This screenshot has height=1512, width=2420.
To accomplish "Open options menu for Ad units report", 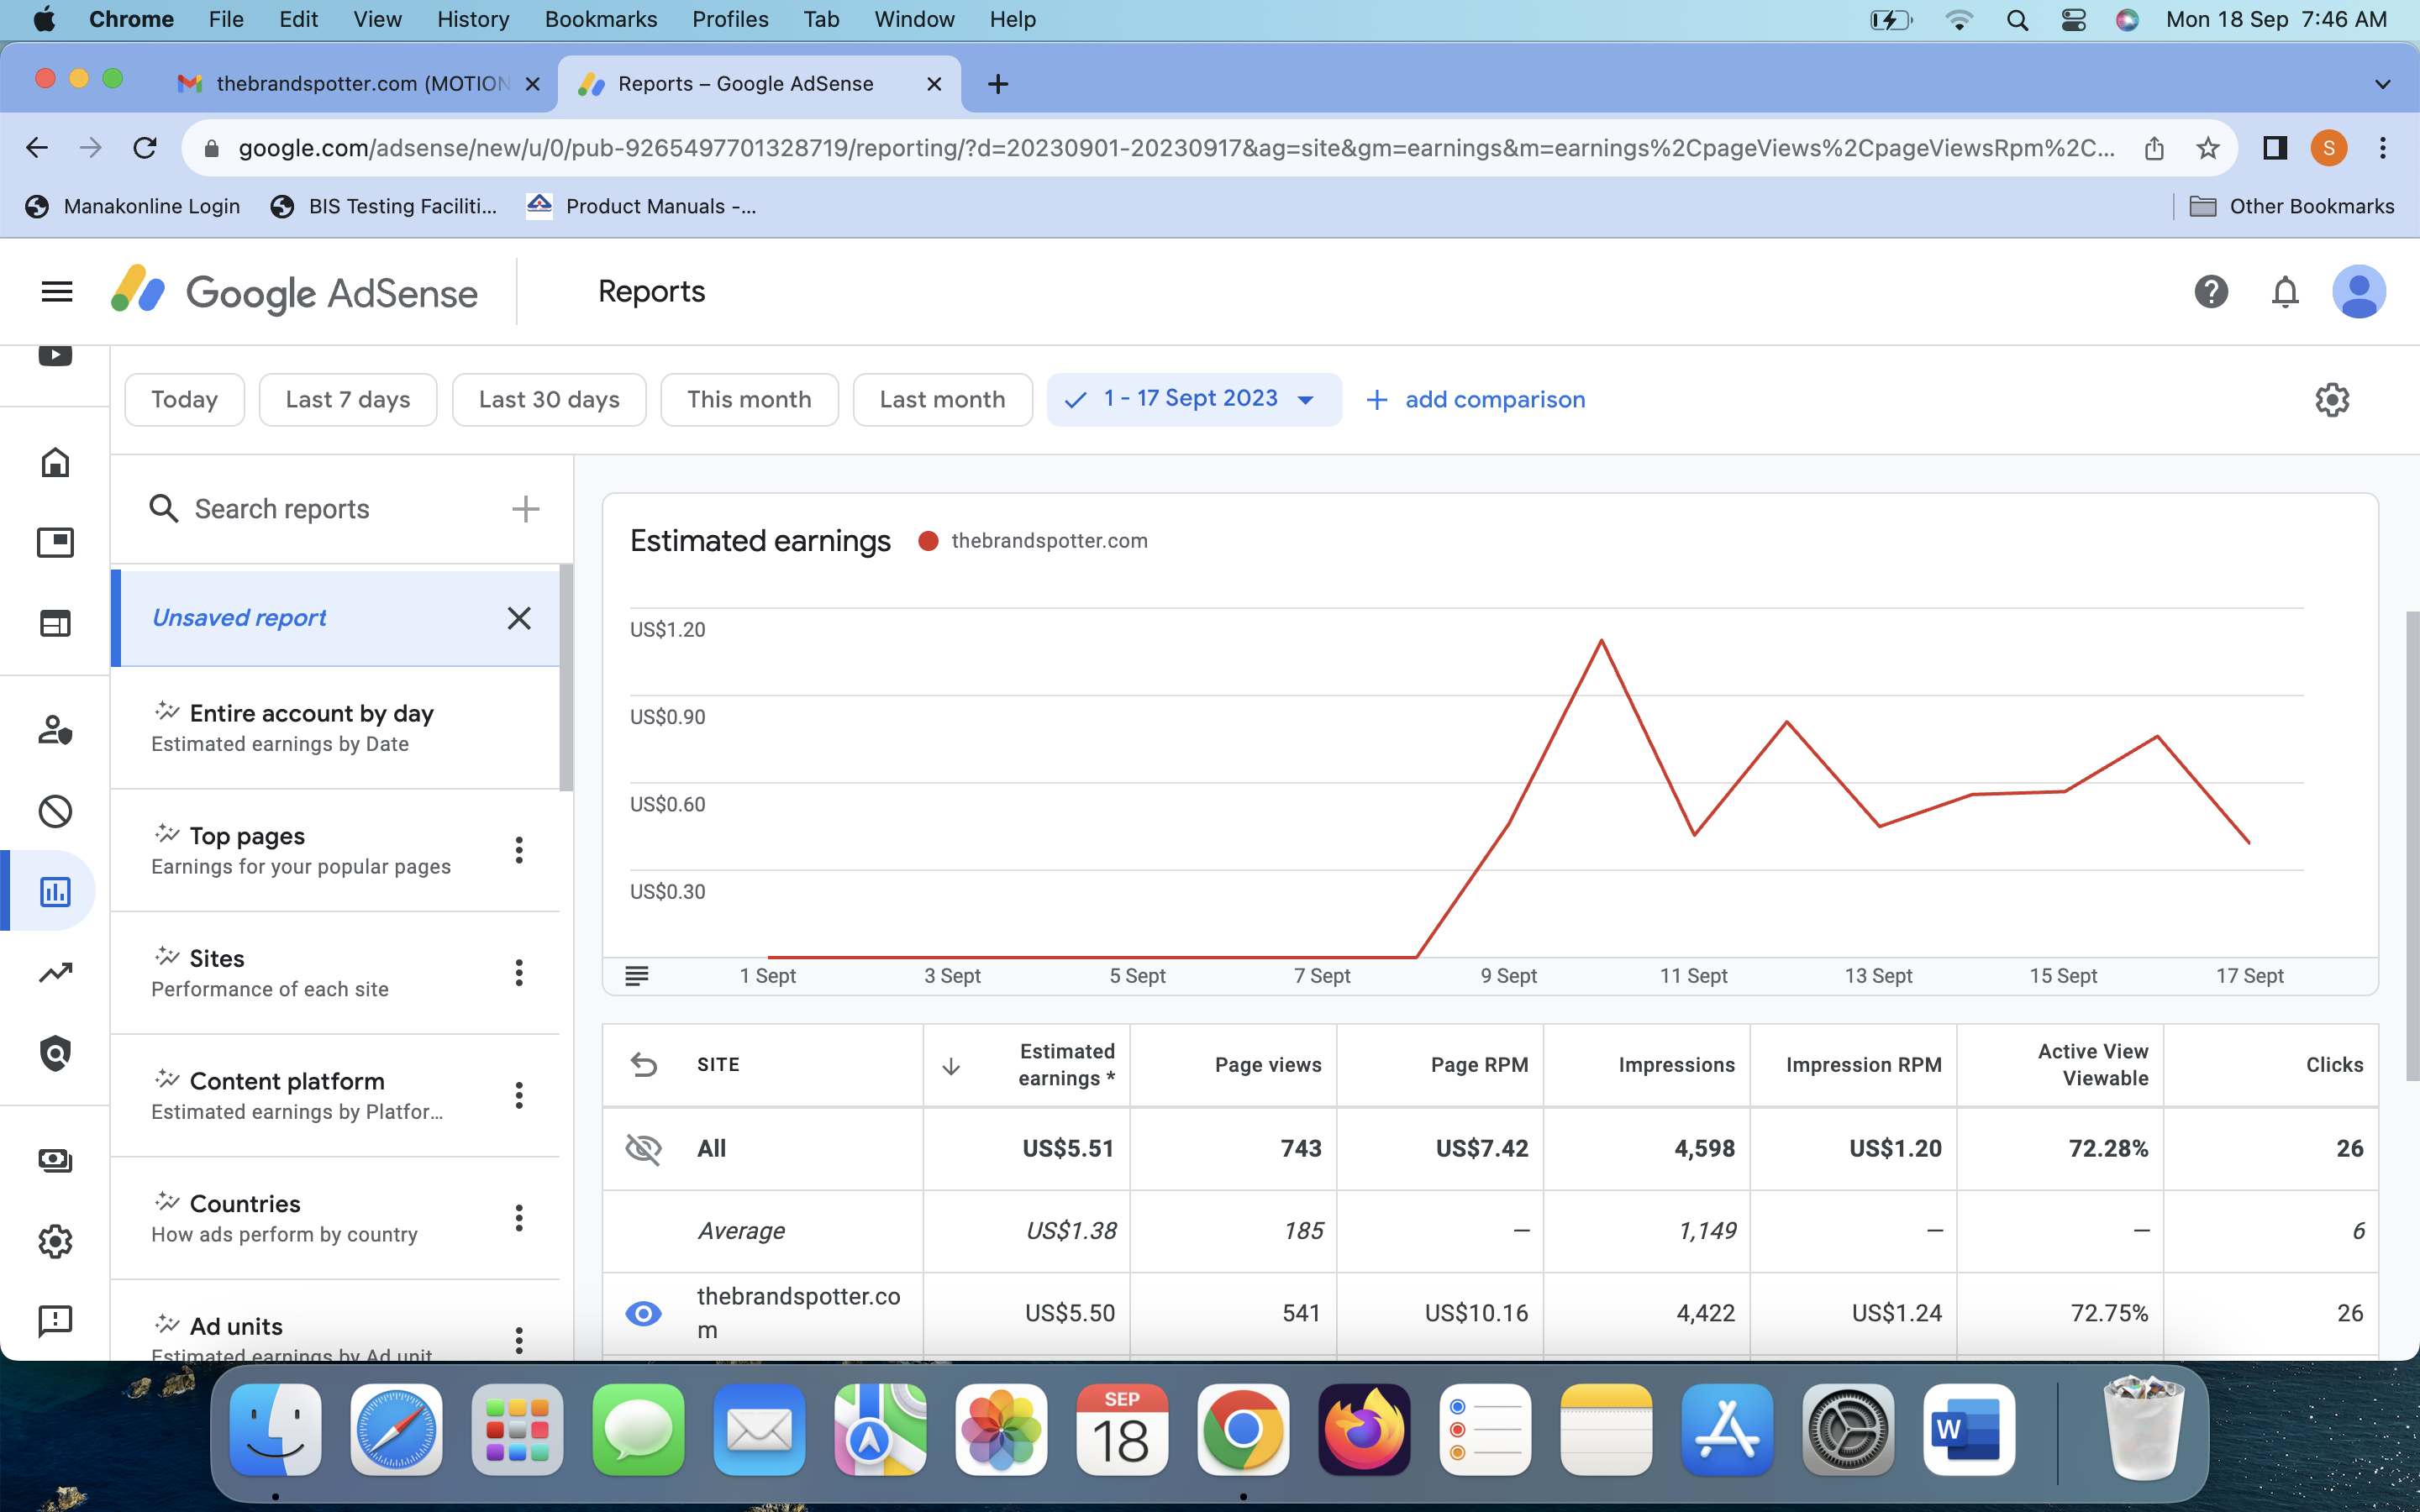I will pos(519,1340).
